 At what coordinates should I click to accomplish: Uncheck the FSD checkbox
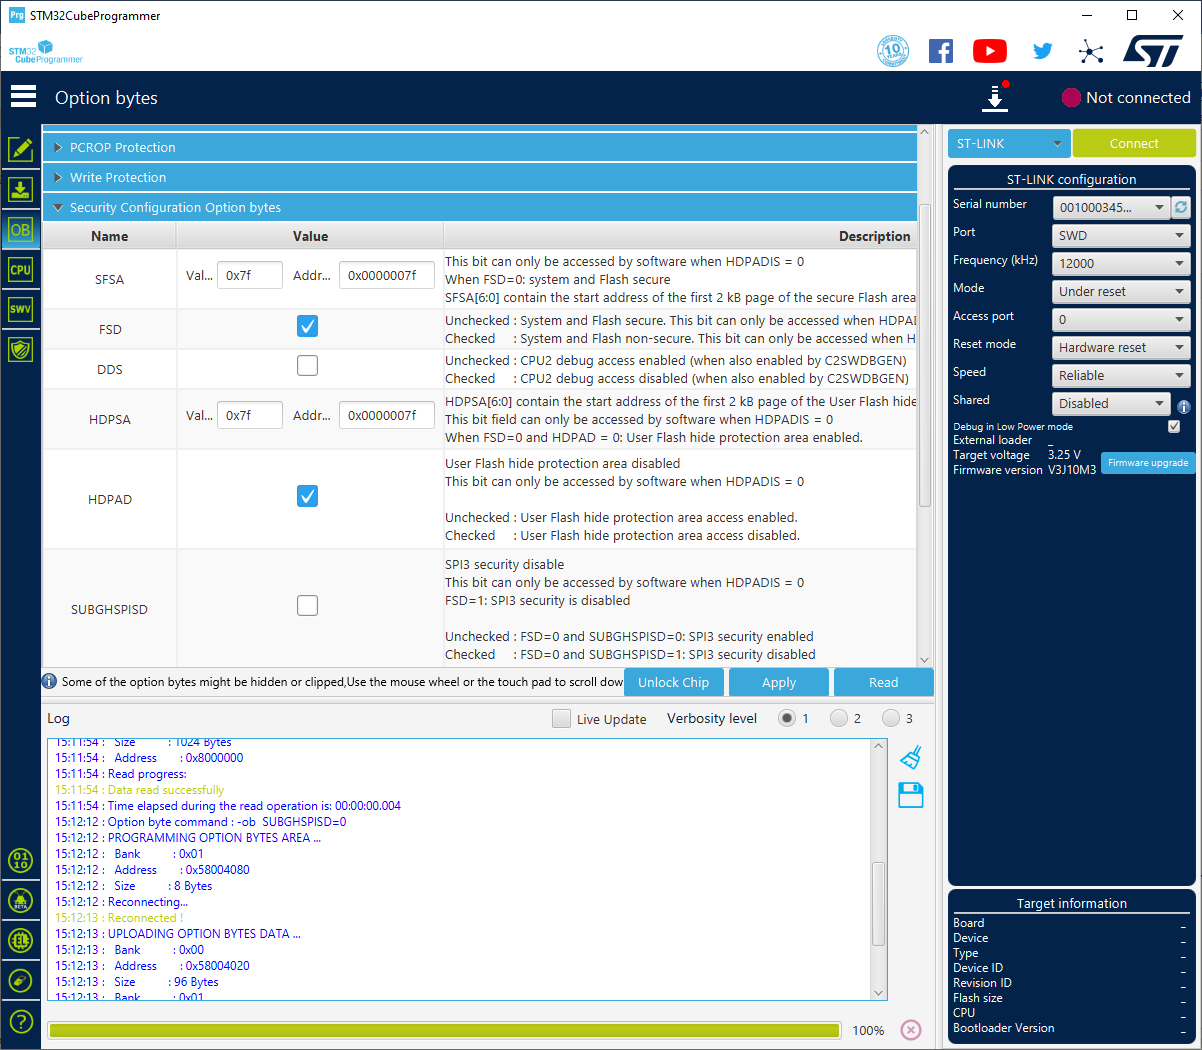point(307,326)
